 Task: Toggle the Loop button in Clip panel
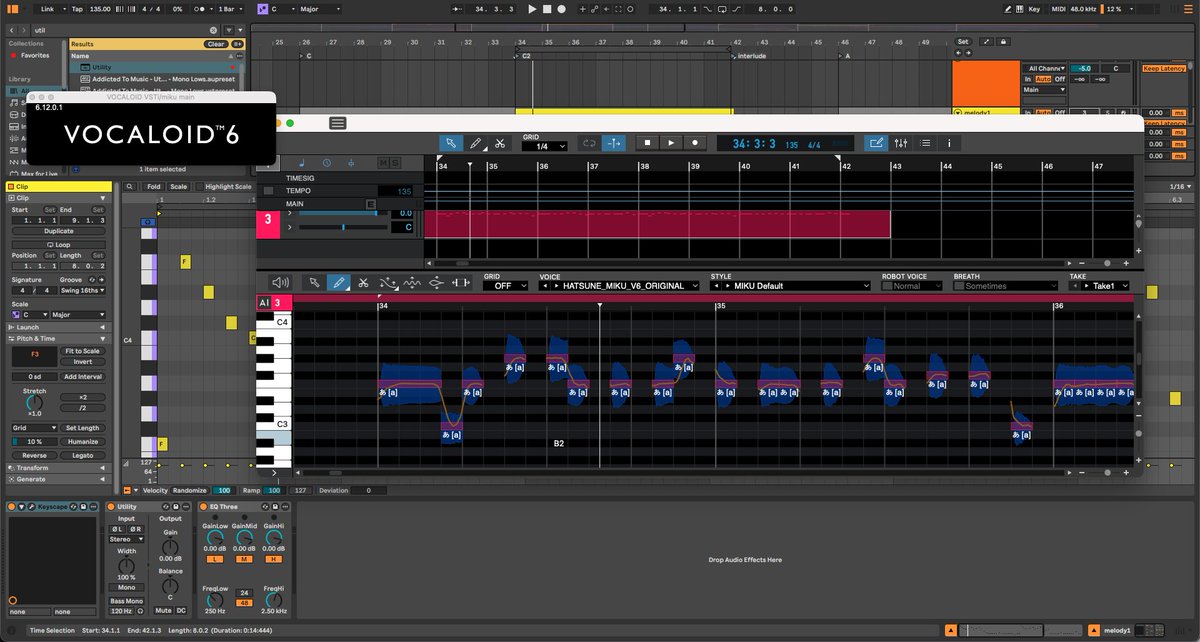tap(59, 244)
